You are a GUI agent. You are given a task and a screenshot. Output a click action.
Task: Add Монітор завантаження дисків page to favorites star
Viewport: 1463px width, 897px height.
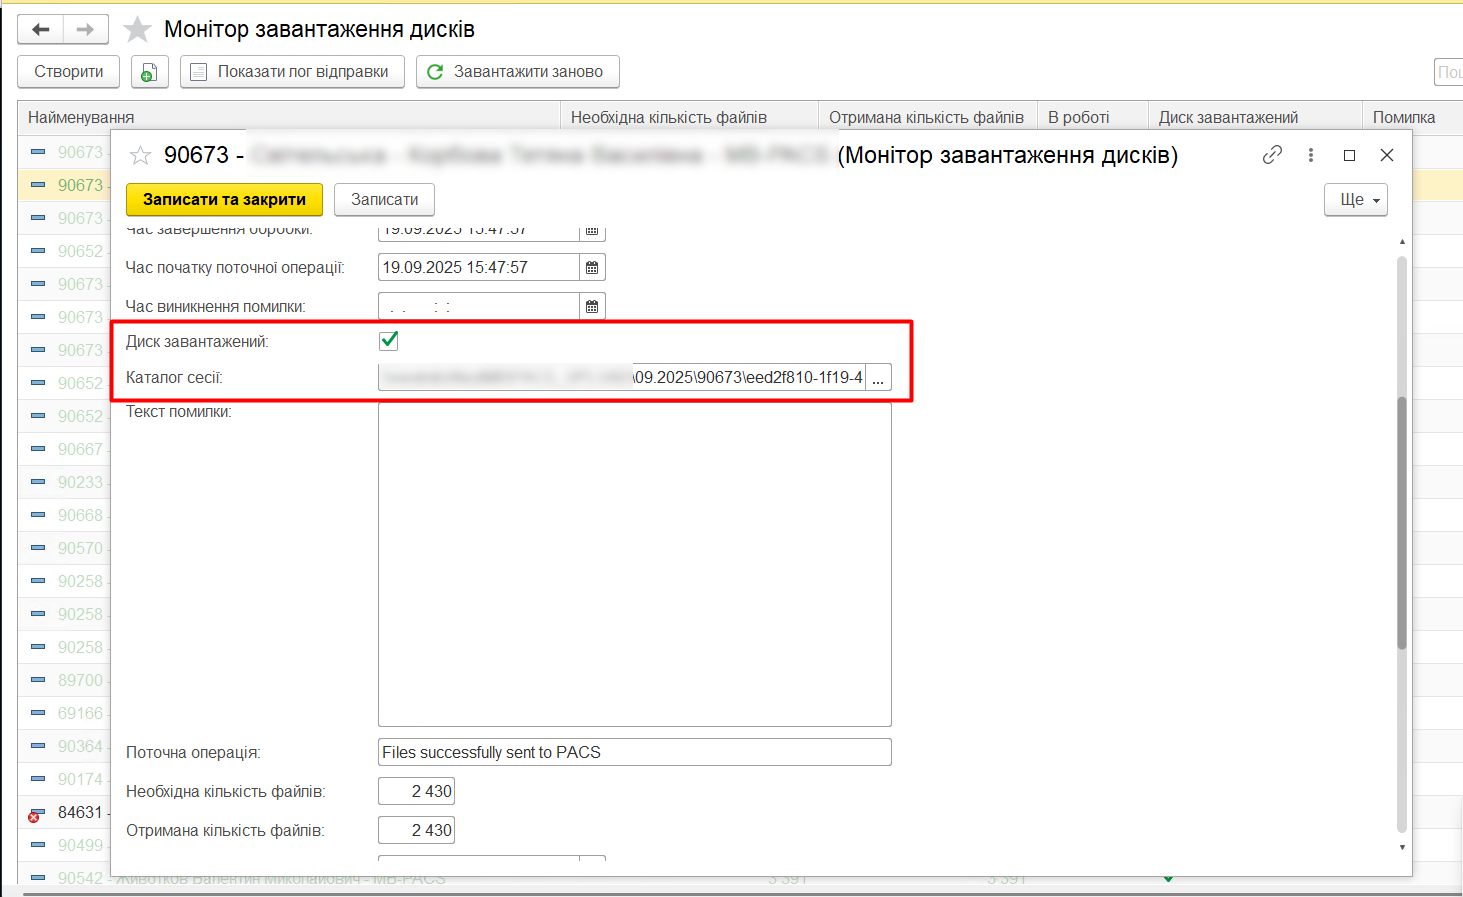click(137, 30)
